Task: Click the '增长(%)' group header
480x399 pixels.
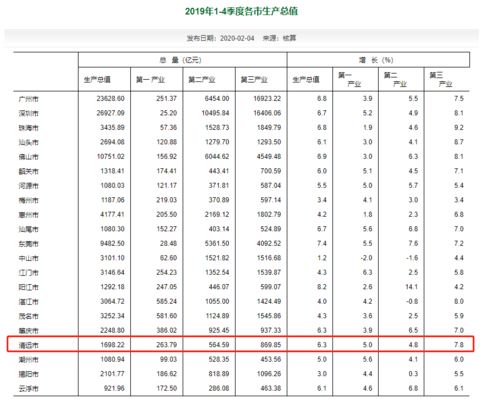Action: tap(376, 60)
